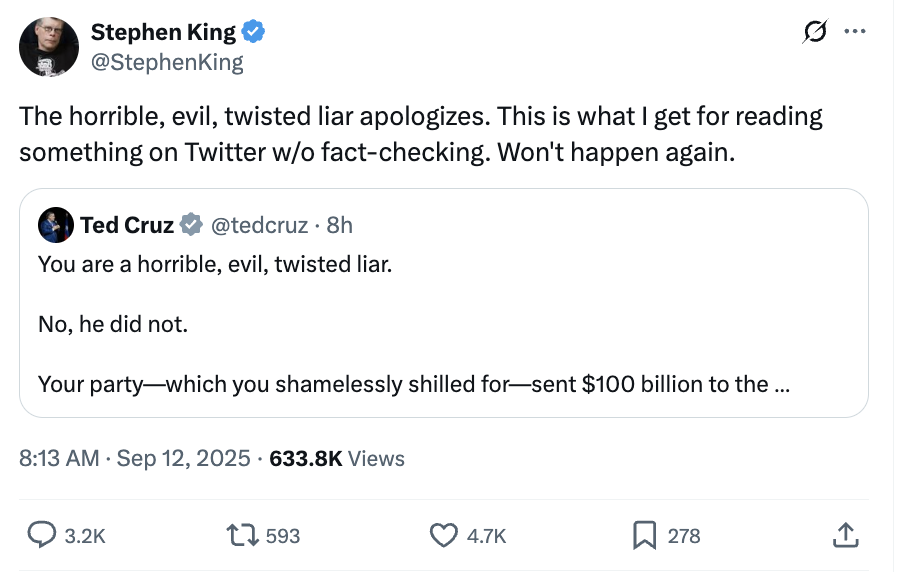Open the three-dot more options menu
This screenshot has height=572, width=900.
(853, 32)
